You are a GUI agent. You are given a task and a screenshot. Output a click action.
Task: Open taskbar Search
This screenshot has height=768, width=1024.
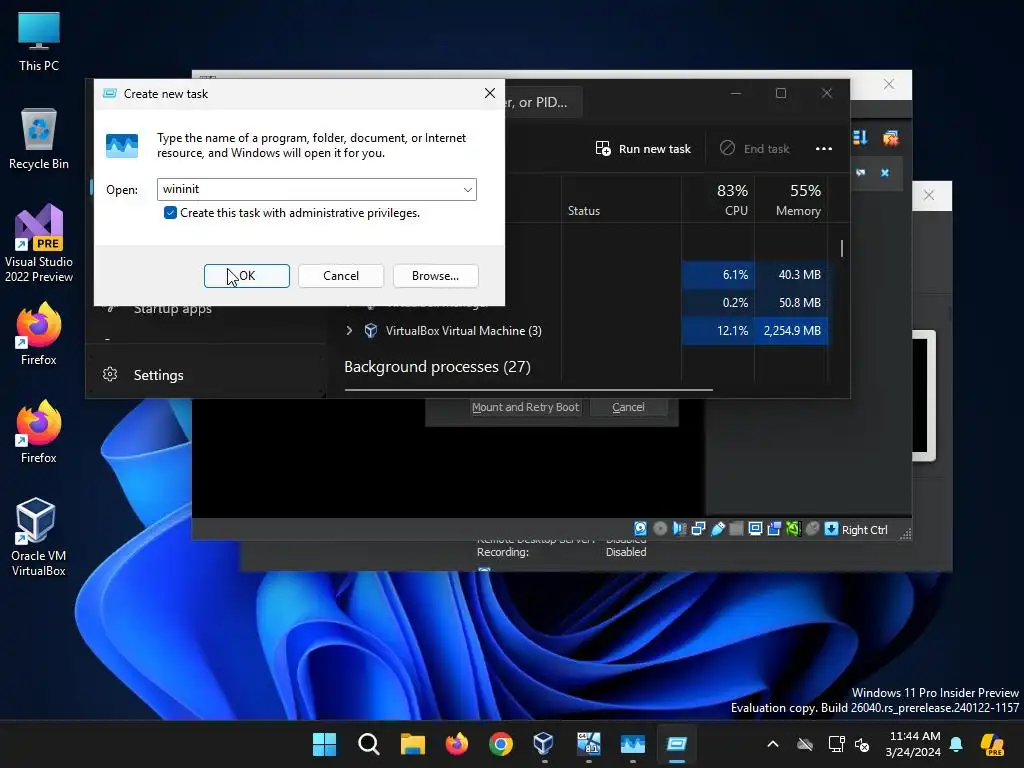point(369,744)
